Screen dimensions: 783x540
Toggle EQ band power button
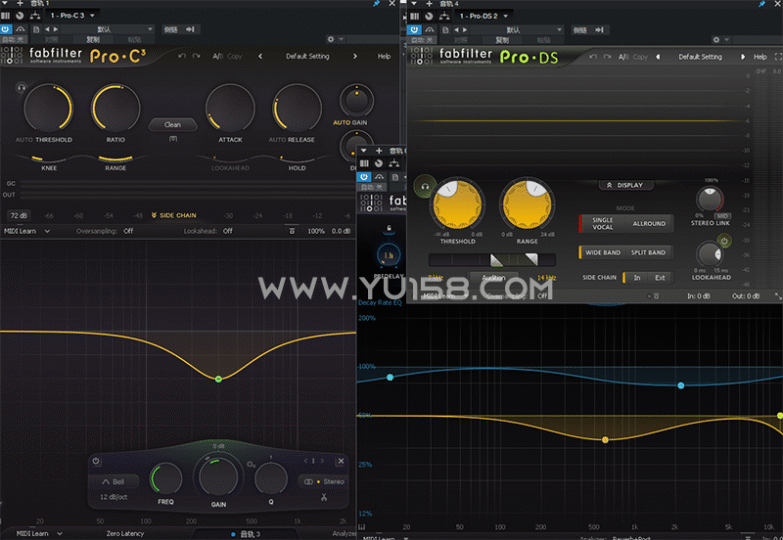[x=96, y=461]
